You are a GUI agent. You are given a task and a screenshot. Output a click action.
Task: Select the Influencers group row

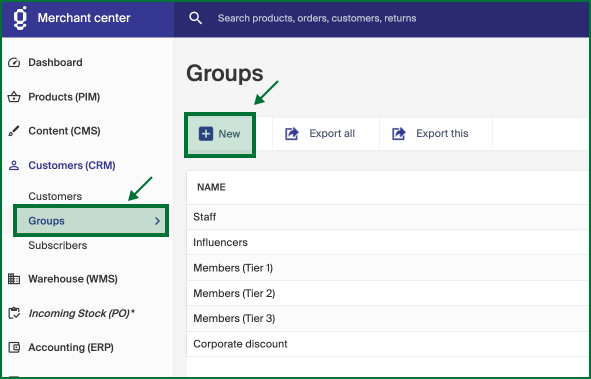click(x=388, y=242)
